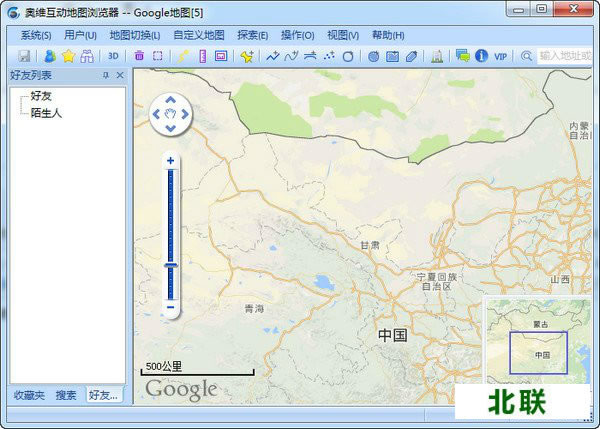Select the circle drawing tool icon

348,56
